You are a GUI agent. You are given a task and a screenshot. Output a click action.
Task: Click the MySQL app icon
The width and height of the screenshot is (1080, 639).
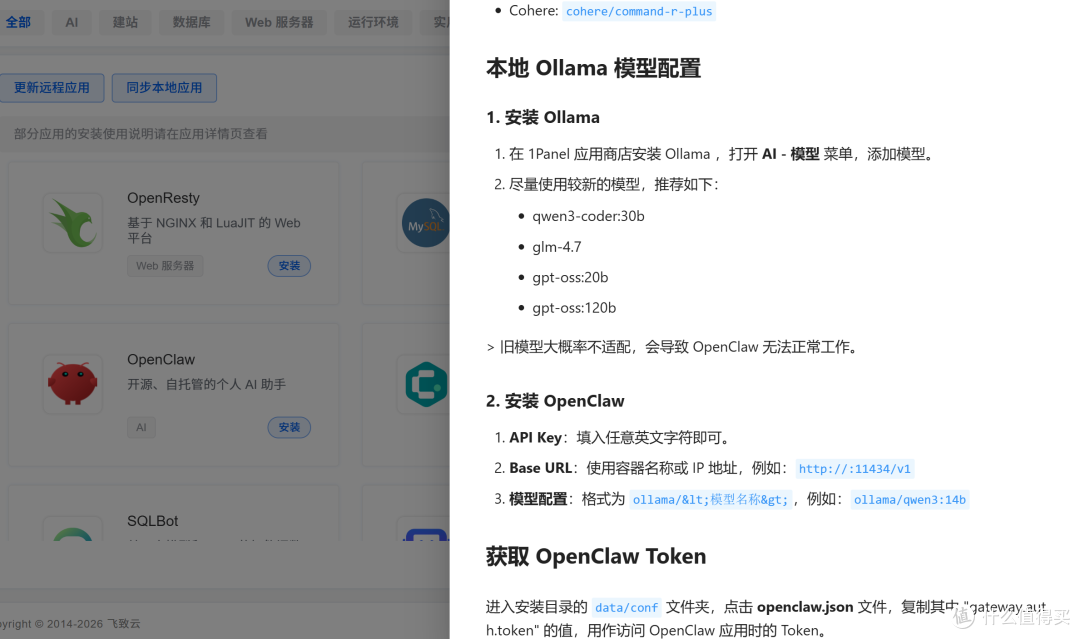pos(424,223)
